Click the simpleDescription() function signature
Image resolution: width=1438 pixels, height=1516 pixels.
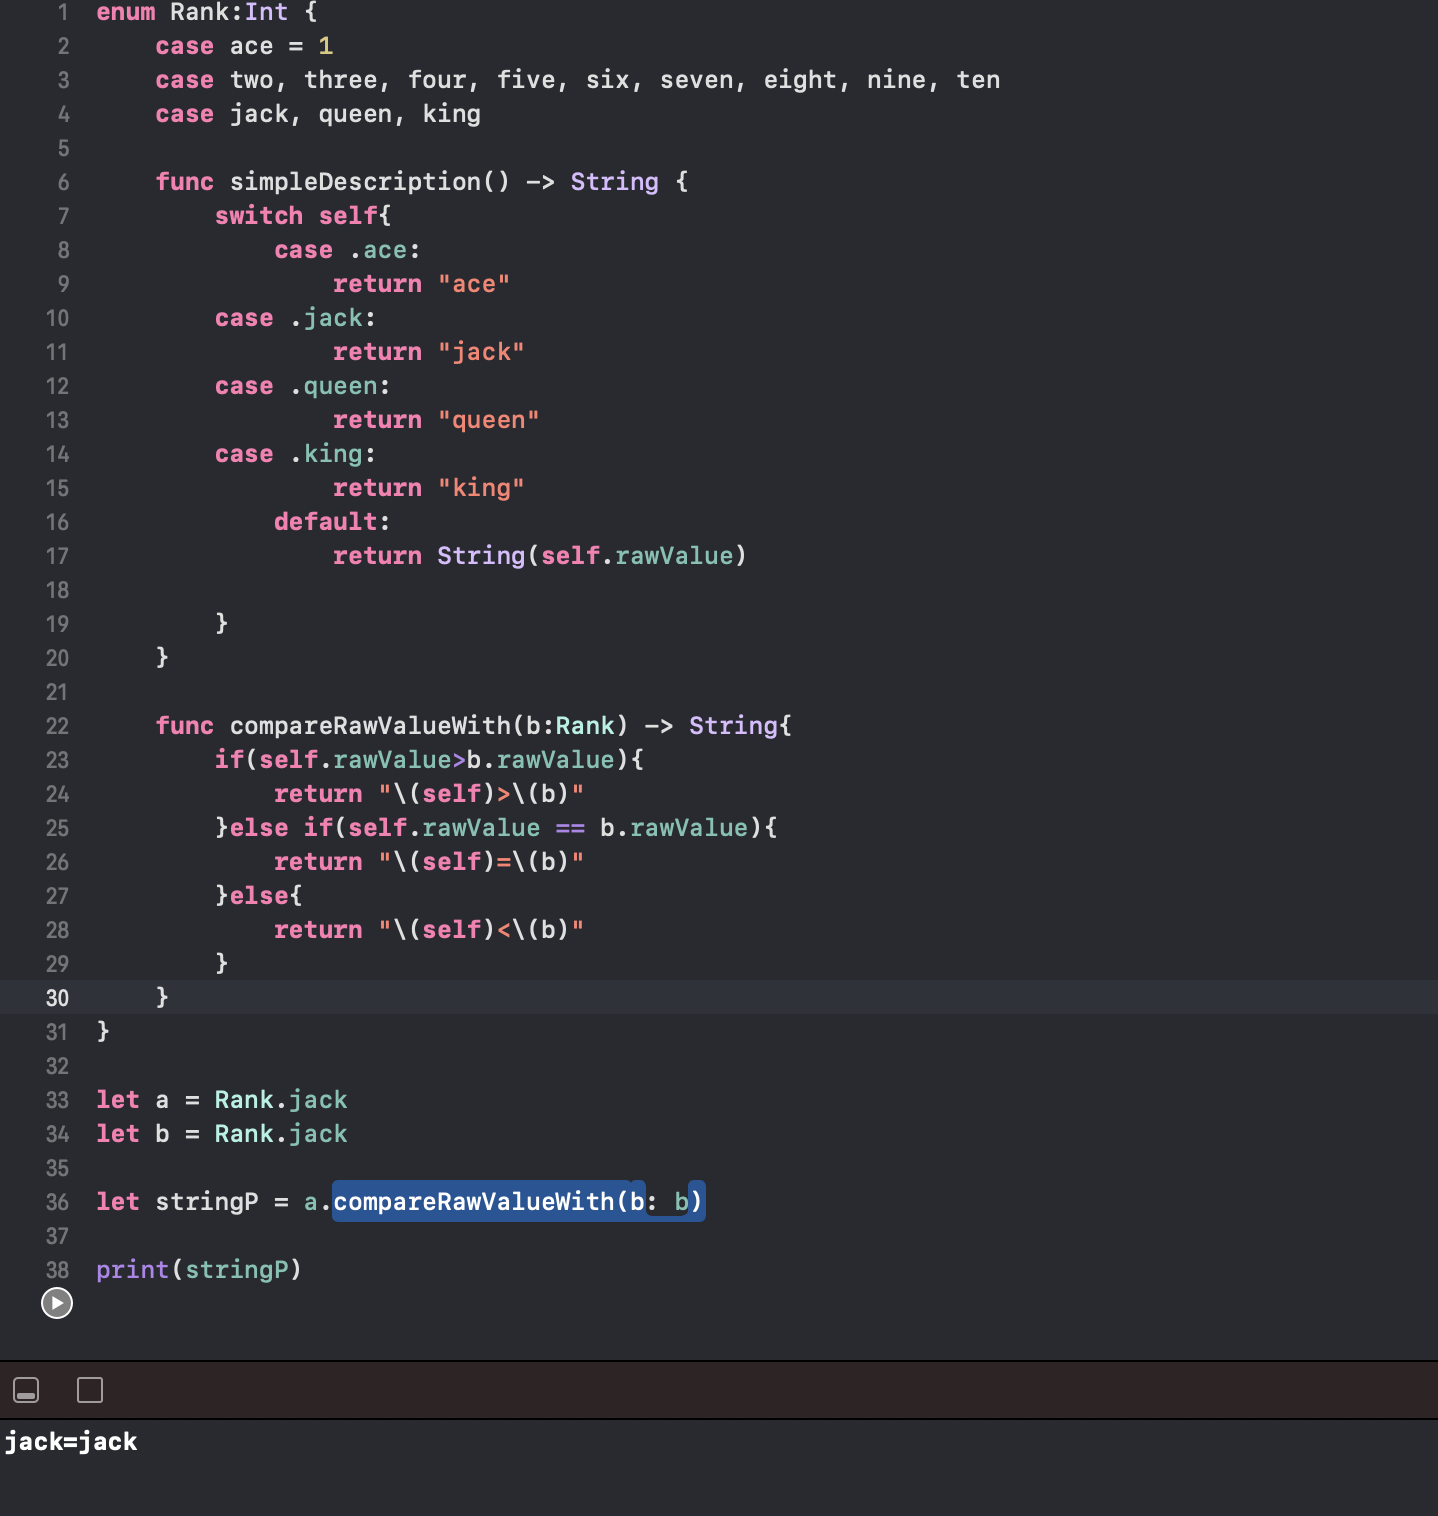pos(422,182)
